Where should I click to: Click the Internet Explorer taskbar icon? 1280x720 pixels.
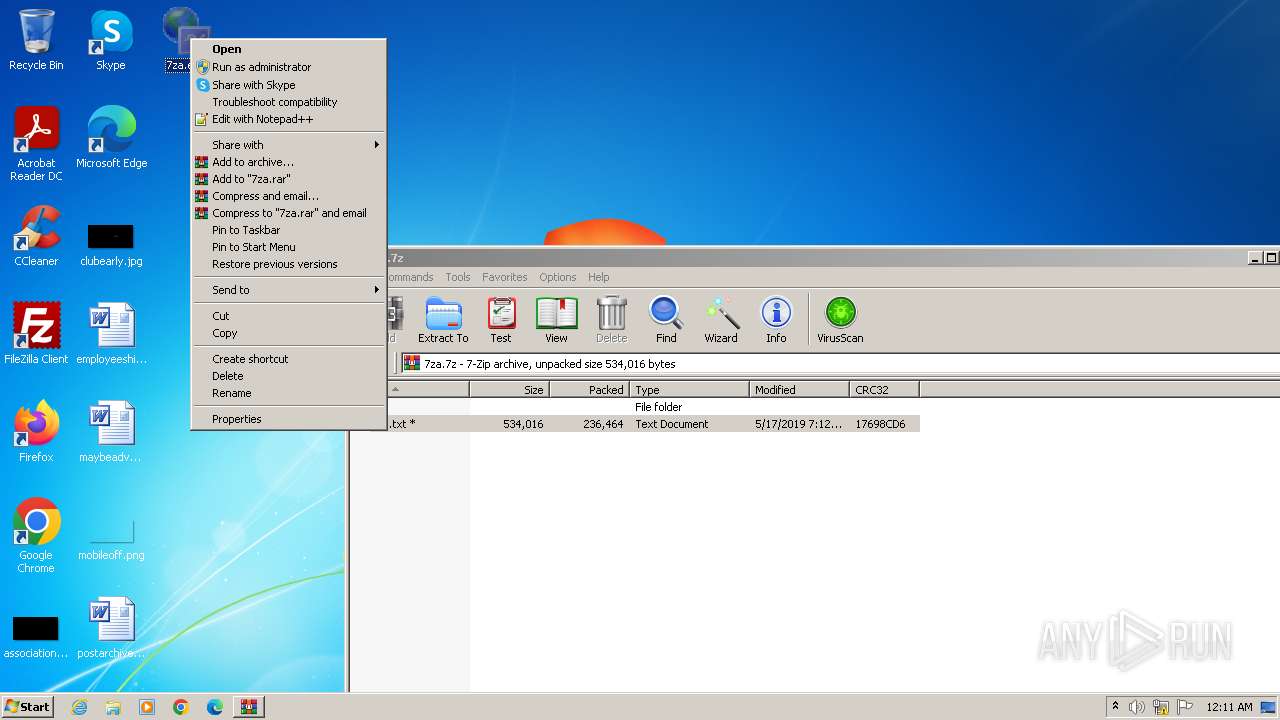(79, 707)
